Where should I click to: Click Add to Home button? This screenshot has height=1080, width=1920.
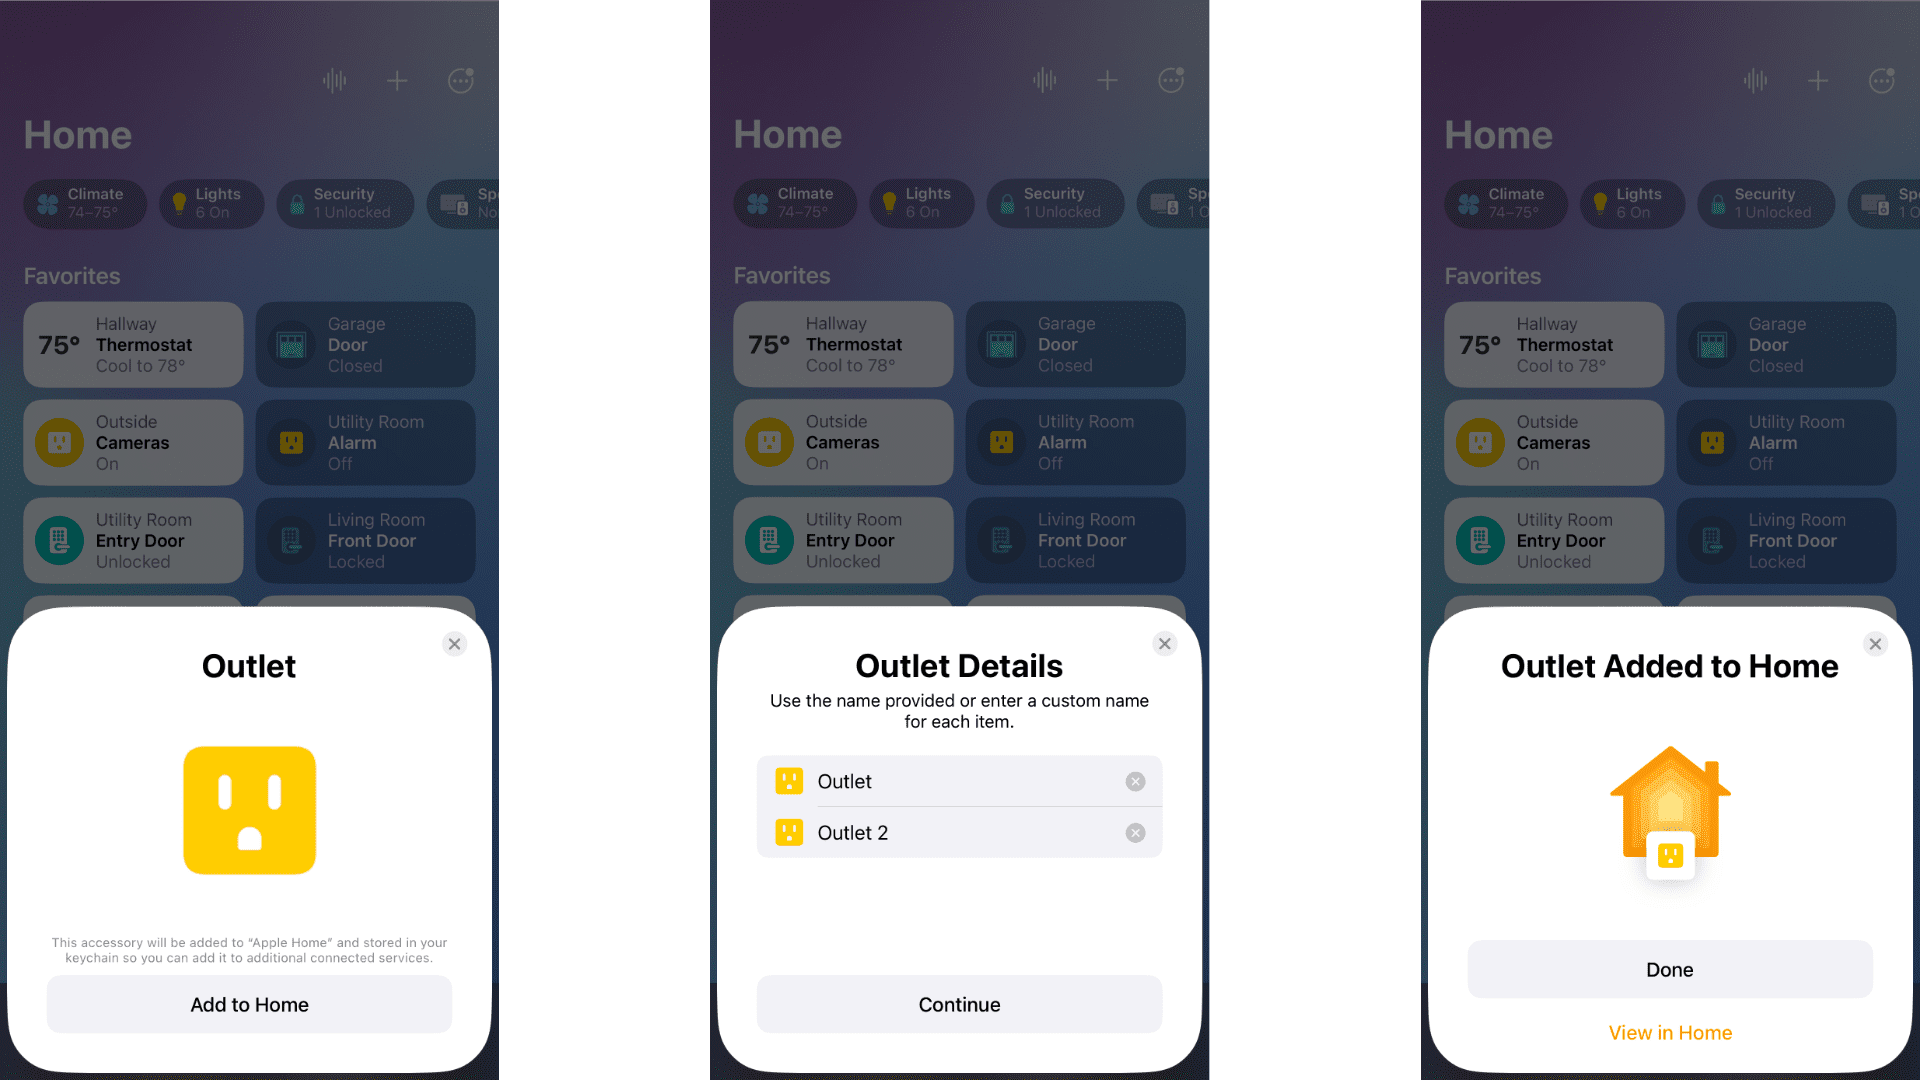pos(249,1004)
